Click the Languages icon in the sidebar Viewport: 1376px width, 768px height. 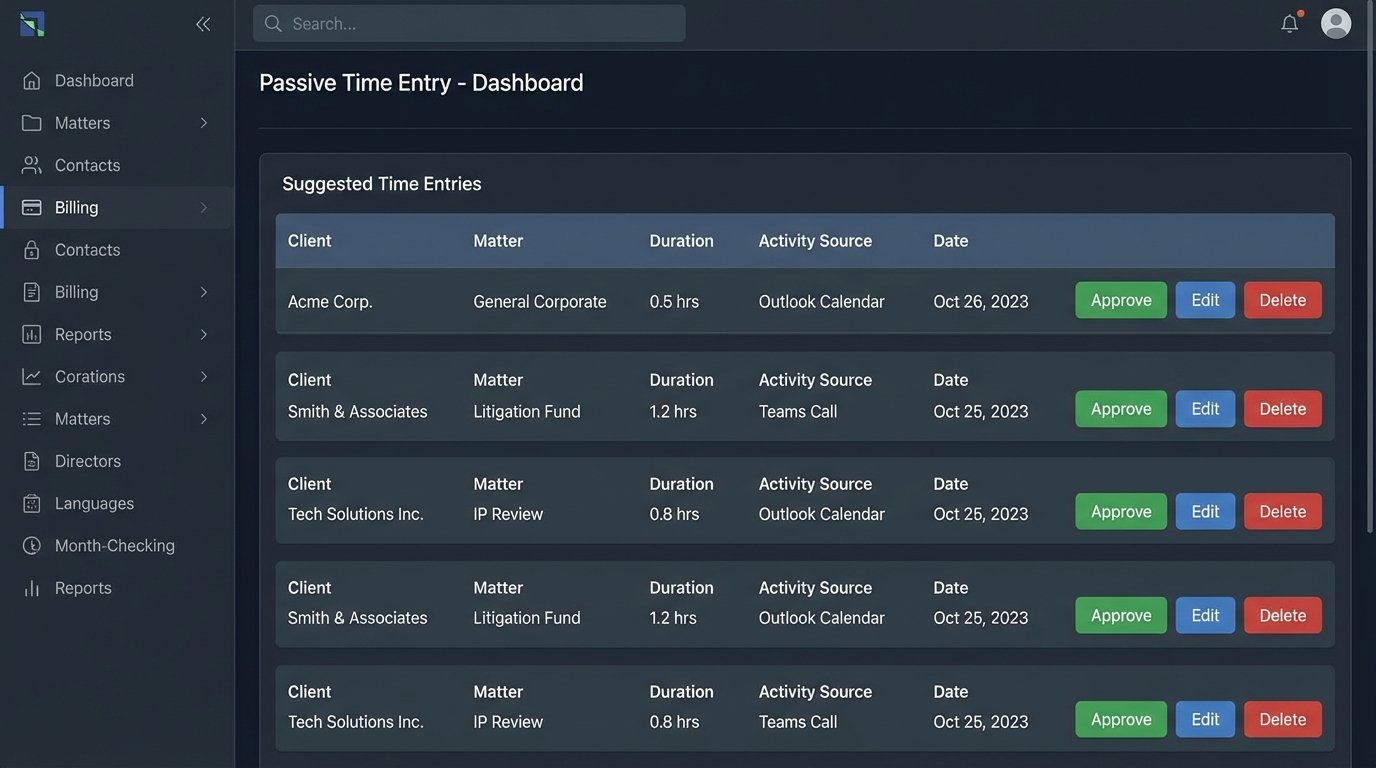(32, 503)
